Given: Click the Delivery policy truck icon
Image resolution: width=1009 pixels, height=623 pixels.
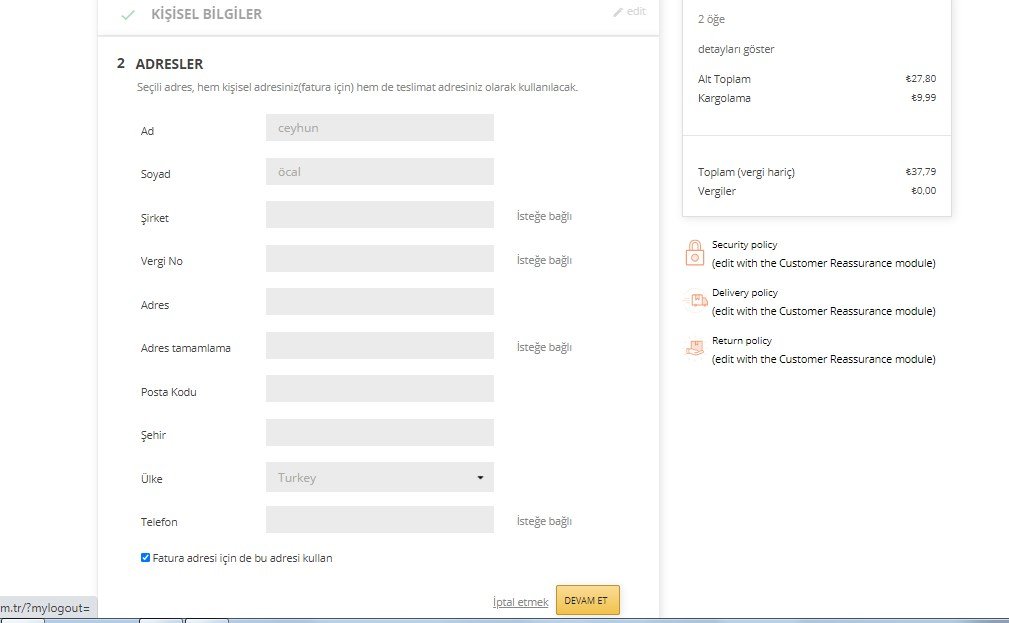Looking at the screenshot, I should (696, 301).
